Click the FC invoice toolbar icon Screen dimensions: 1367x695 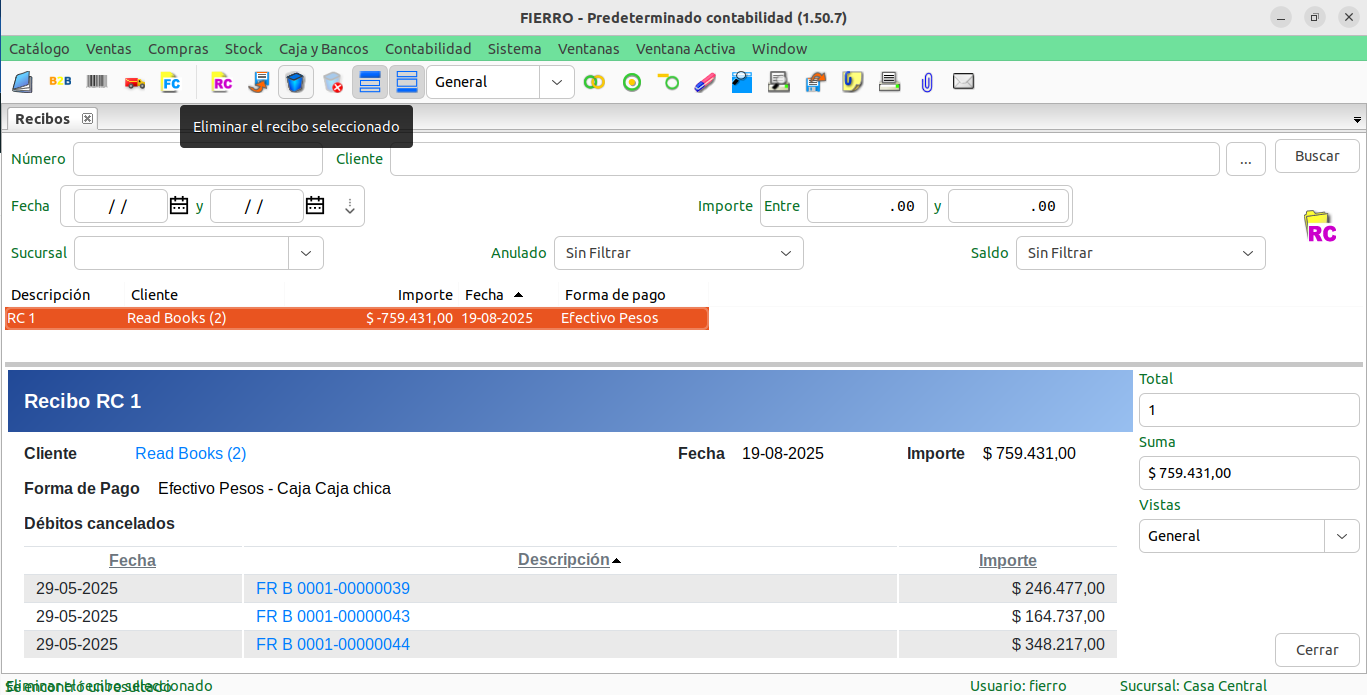(171, 82)
